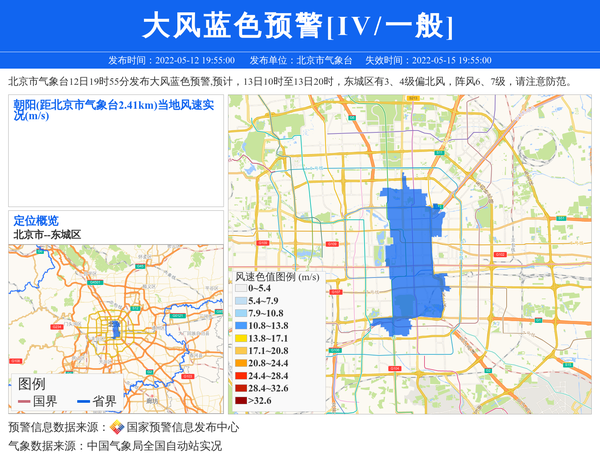Image resolution: width=600 pixels, height=471 pixels.
Task: Click the 北京市--东城区 location label
Action: tap(47, 235)
